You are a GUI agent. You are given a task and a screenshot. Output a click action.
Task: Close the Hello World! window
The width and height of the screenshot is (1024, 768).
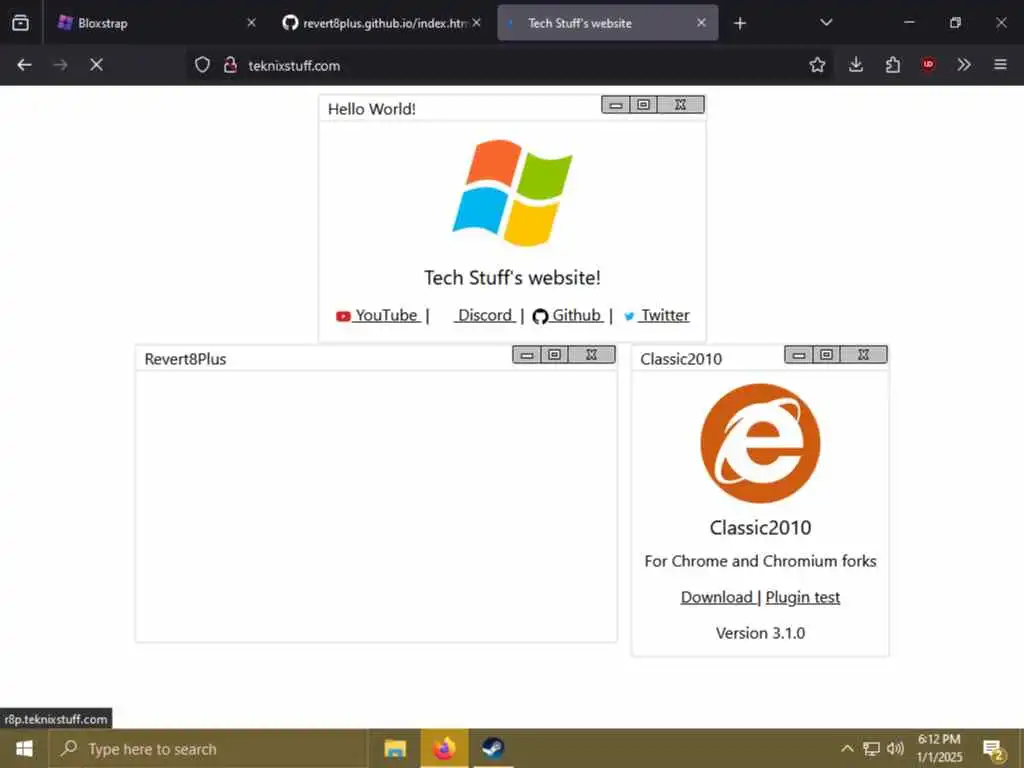[680, 104]
